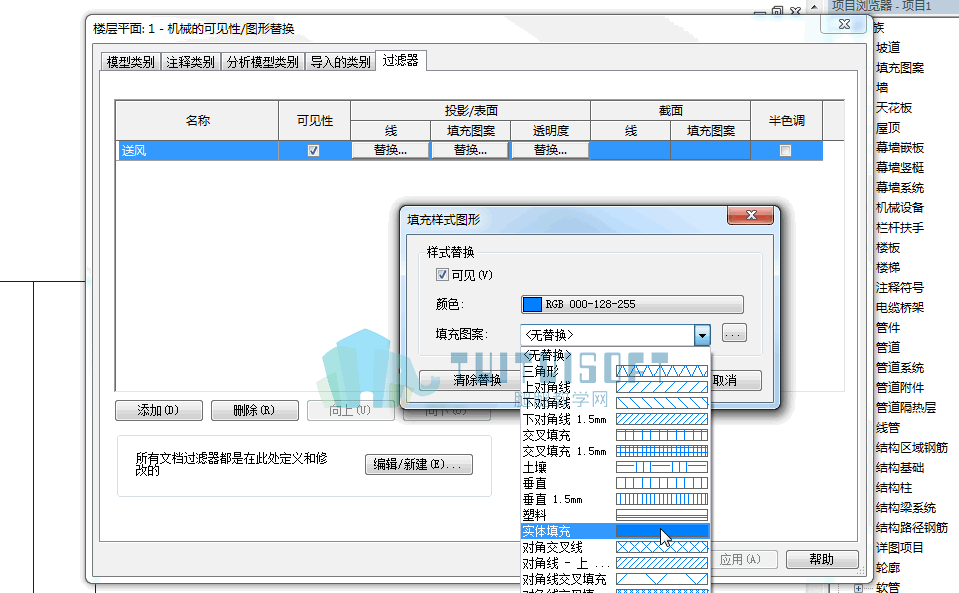Close the visibility/graphics override dialog
The image size is (959, 593).
[x=845, y=24]
